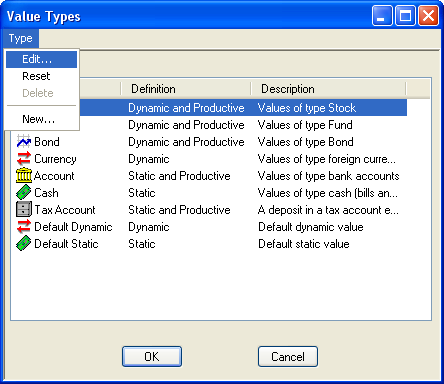
Task: Choose Edit... from the Type menu
Action: (41, 59)
